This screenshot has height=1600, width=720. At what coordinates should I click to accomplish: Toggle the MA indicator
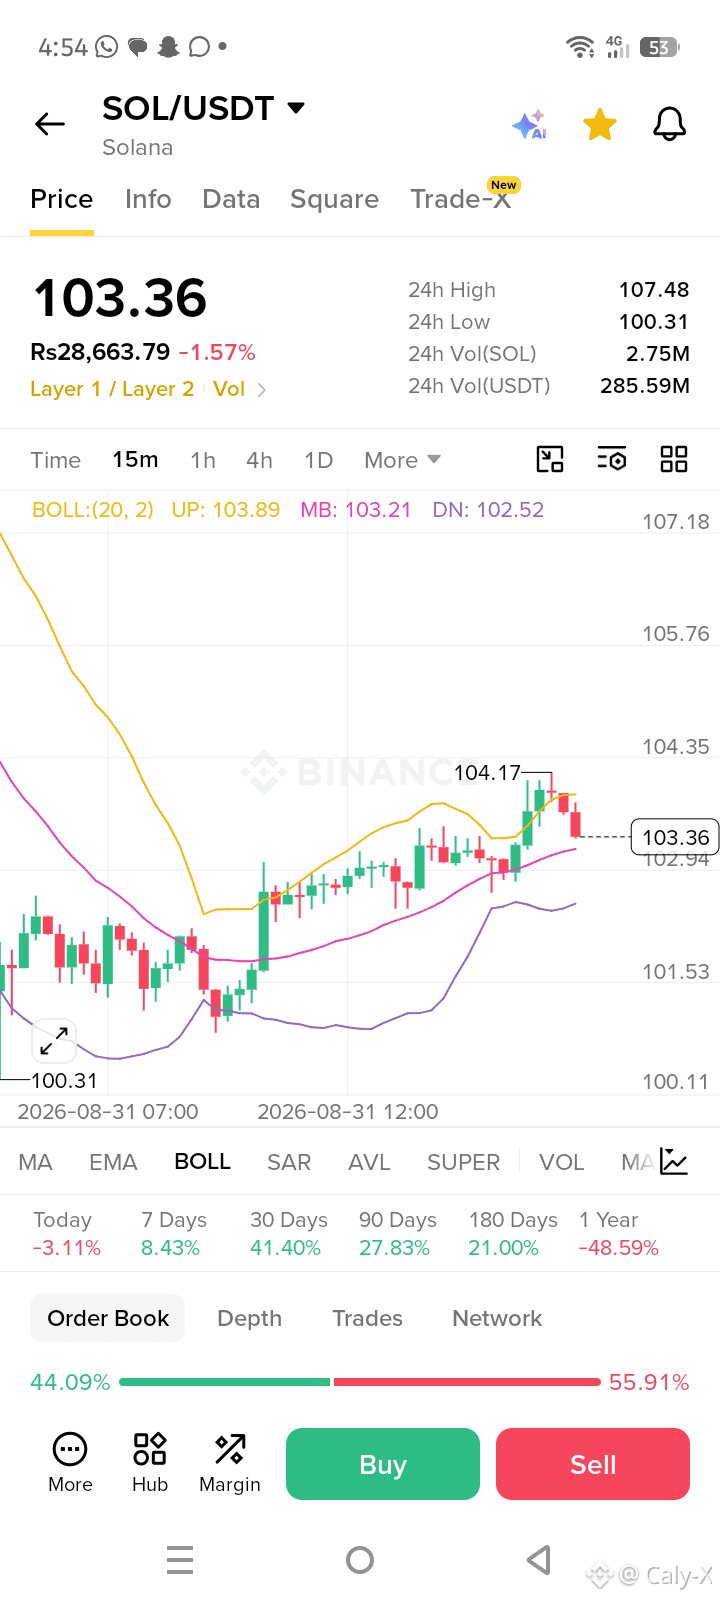pos(35,1162)
